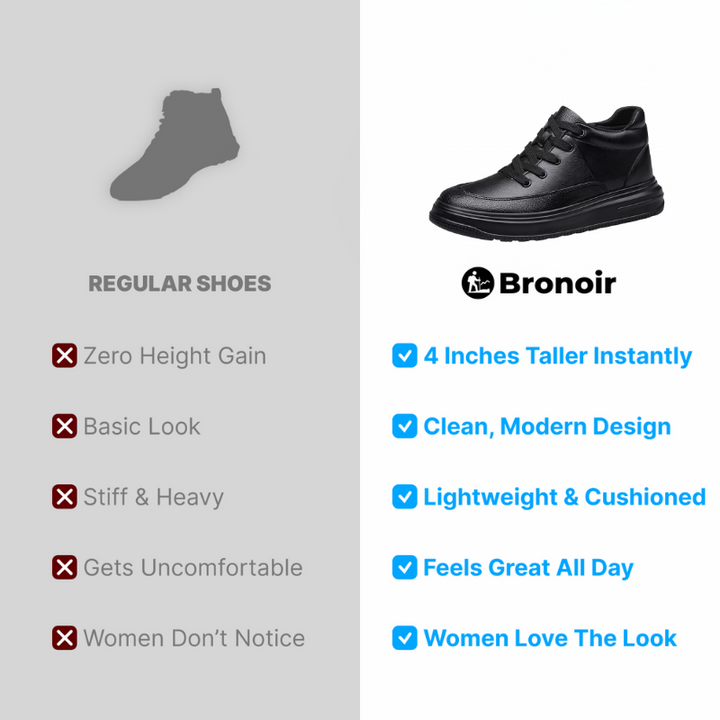720x720 pixels.
Task: Toggle the Women Love The Look checkbox
Action: 405,638
